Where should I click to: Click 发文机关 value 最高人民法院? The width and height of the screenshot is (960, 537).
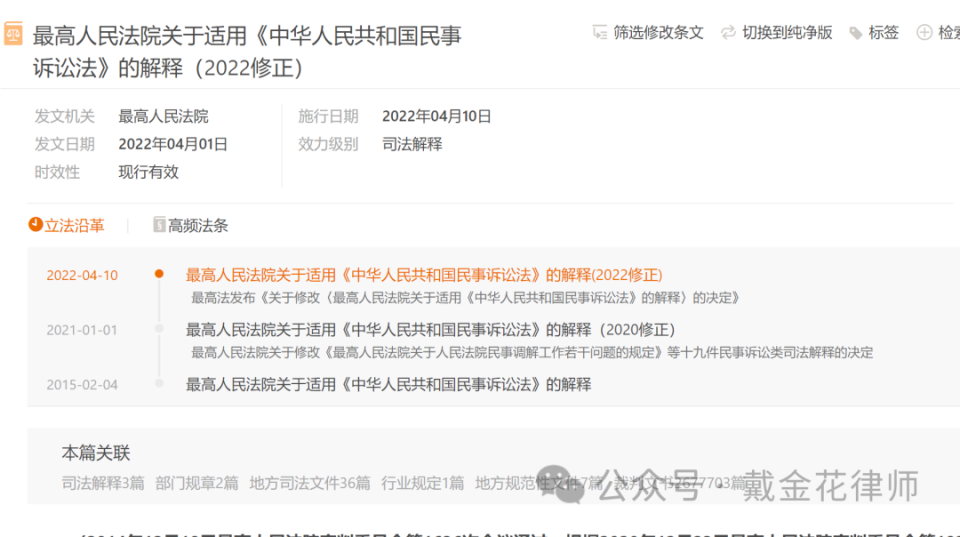click(x=163, y=116)
